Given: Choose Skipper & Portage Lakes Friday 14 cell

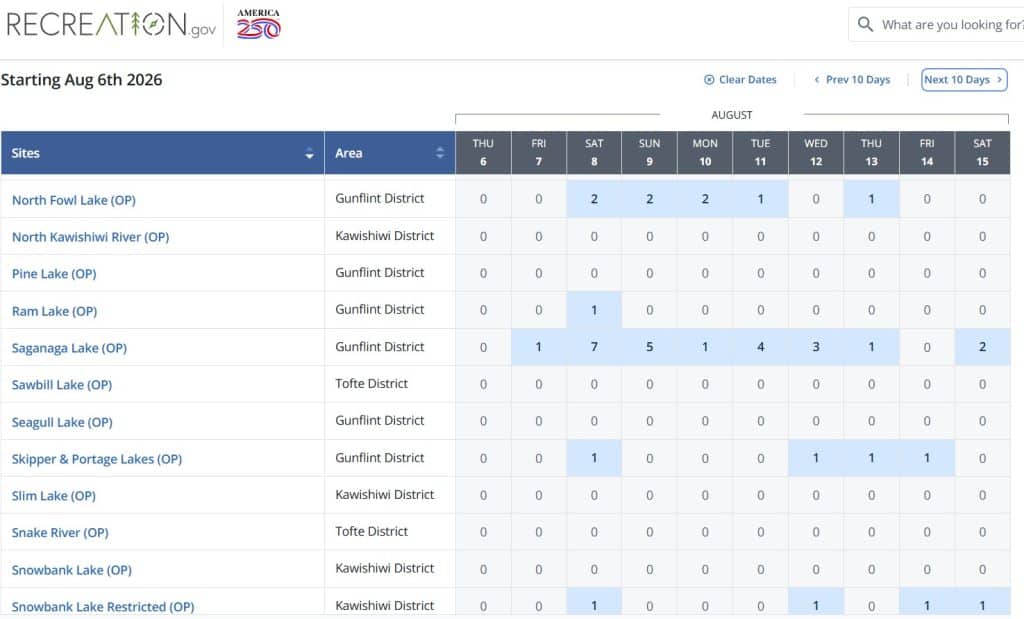Looking at the screenshot, I should pyautogui.click(x=927, y=458).
